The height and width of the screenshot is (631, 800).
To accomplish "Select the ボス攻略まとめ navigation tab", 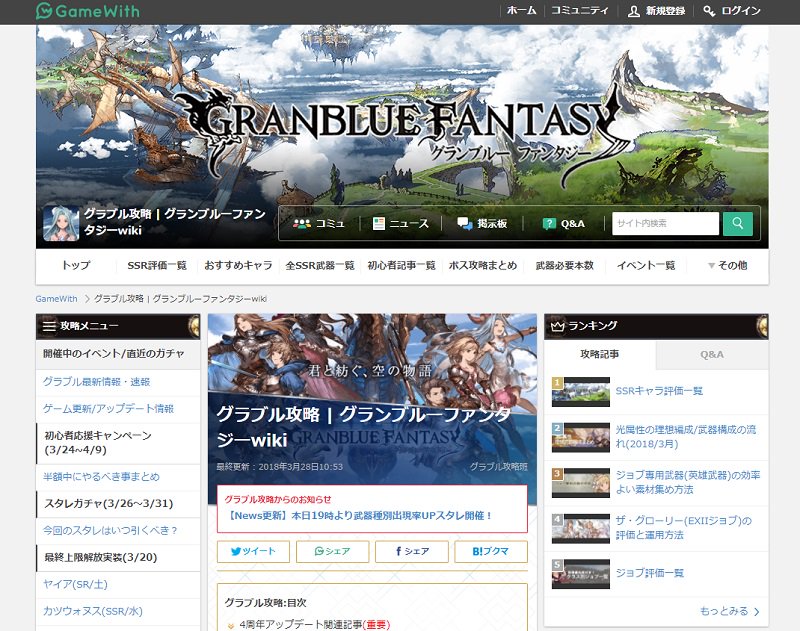I will pyautogui.click(x=483, y=265).
